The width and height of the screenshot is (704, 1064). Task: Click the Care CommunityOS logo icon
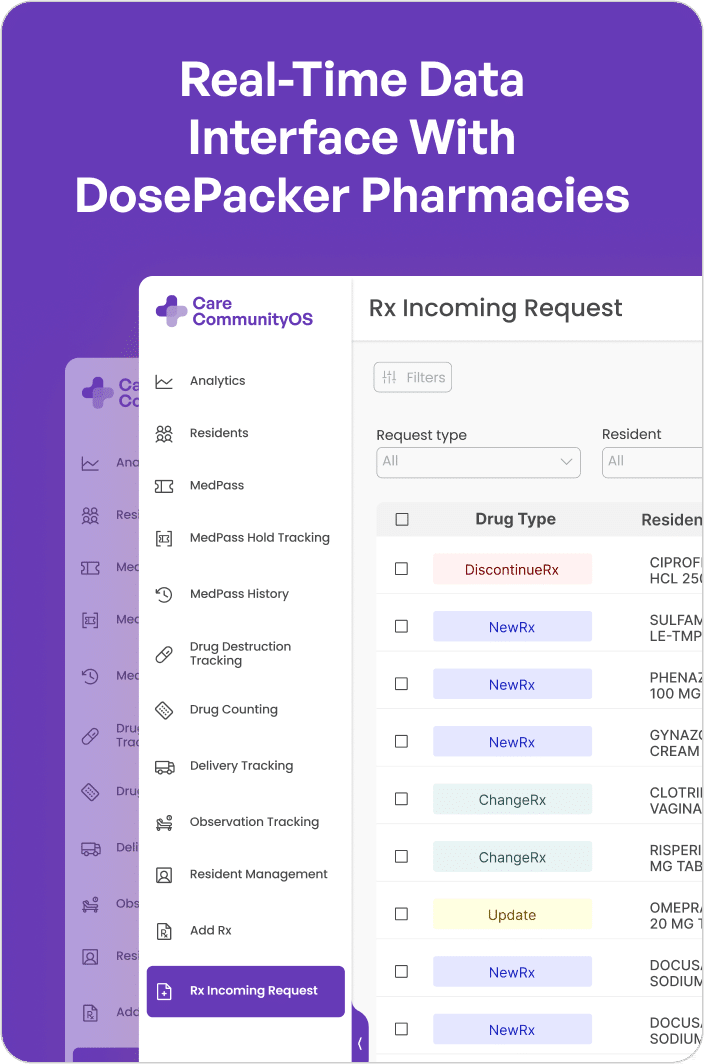[171, 311]
